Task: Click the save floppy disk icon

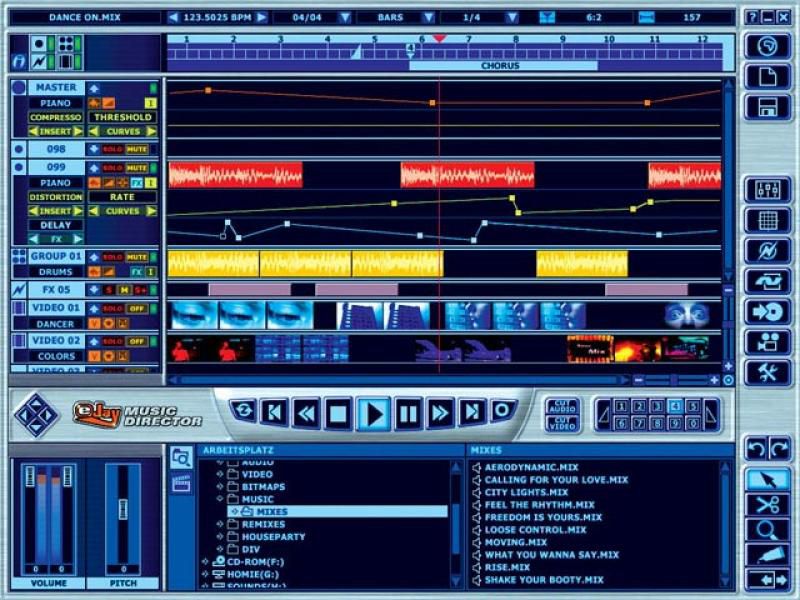Action: 767,107
